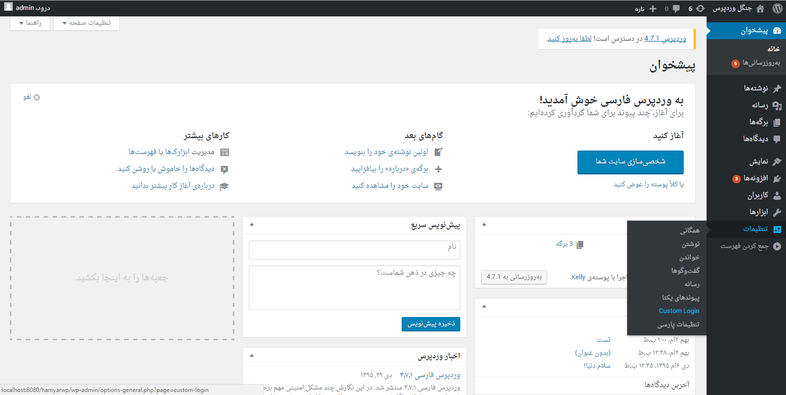This screenshot has width=786, height=395.
Task: Open comments bubble icon in admin bar
Action: coord(676,9)
